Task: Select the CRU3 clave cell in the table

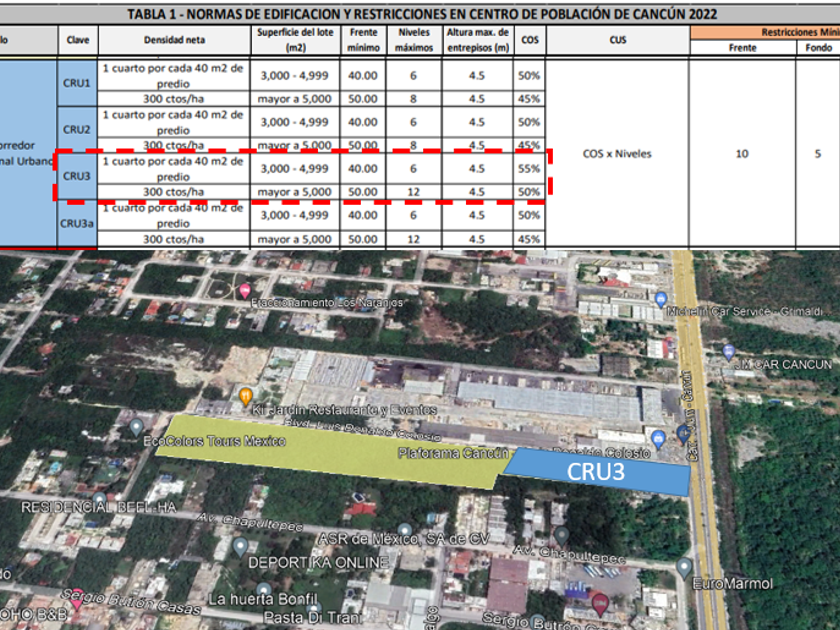Action: click(77, 176)
